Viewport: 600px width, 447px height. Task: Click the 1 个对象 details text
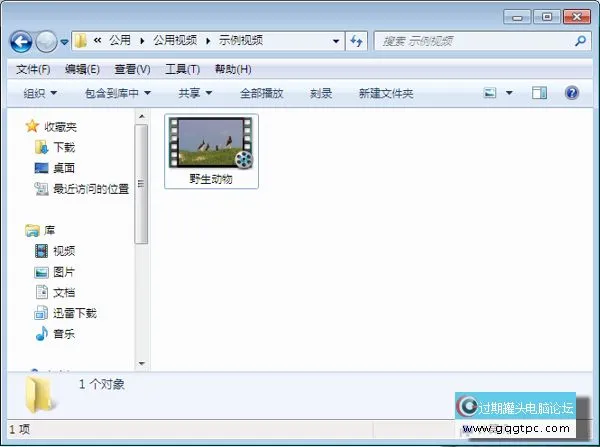pyautogui.click(x=102, y=384)
